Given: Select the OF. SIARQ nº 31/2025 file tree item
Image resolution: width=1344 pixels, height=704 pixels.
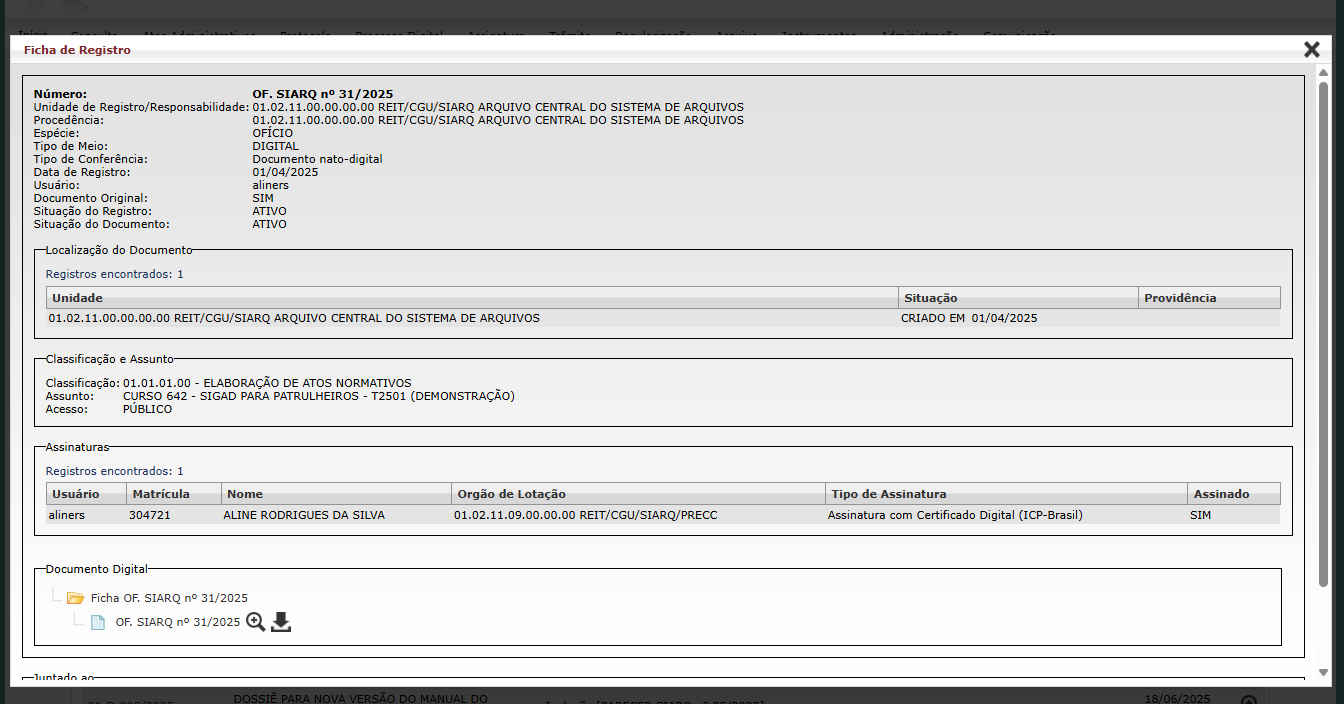Looking at the screenshot, I should click(177, 622).
